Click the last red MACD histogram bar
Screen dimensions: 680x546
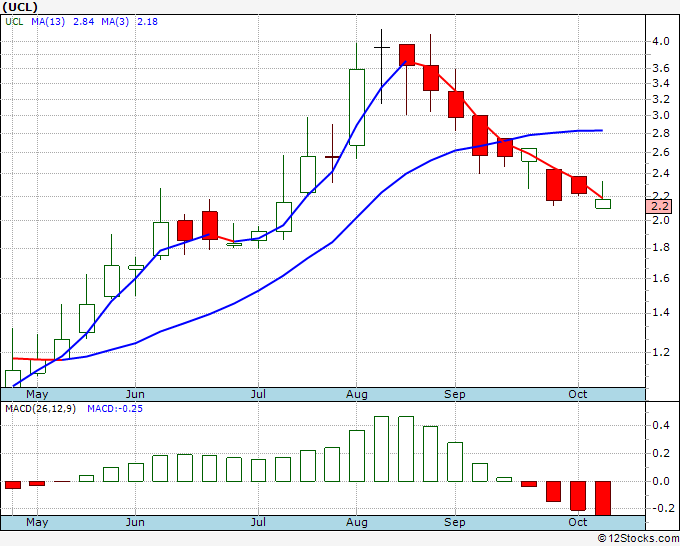coord(603,498)
